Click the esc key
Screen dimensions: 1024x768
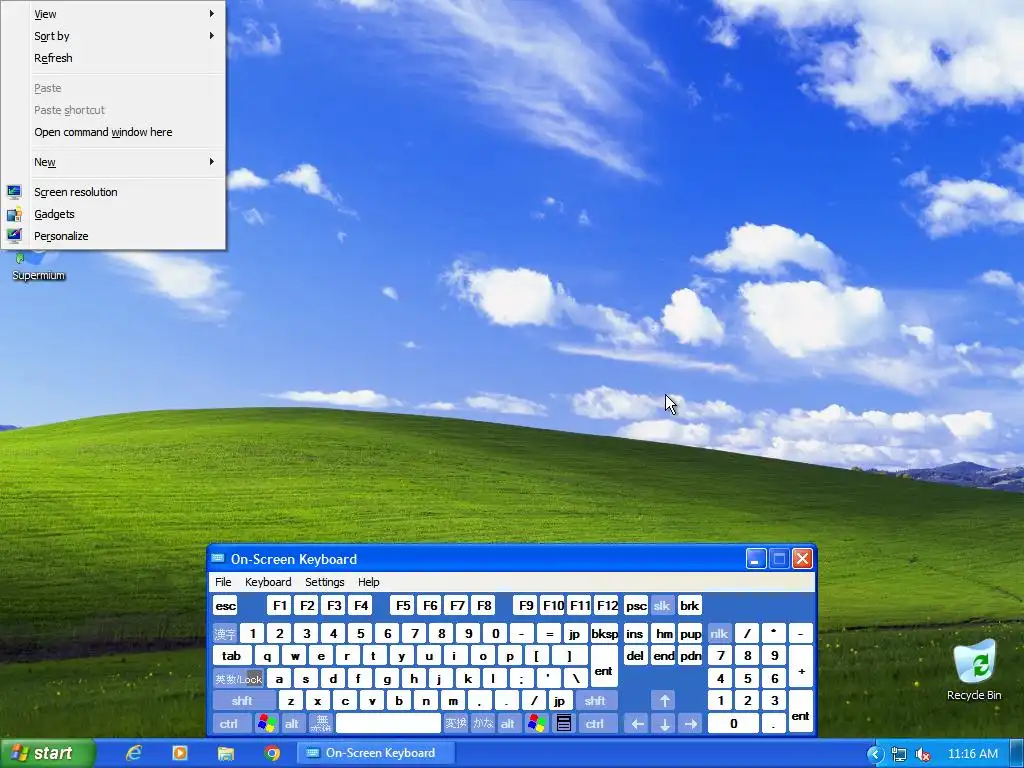pyautogui.click(x=225, y=606)
